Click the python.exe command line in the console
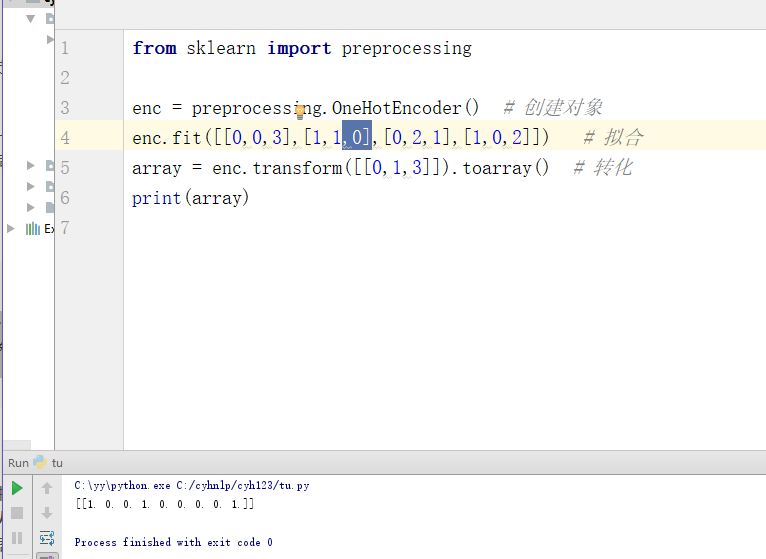 click(192, 486)
